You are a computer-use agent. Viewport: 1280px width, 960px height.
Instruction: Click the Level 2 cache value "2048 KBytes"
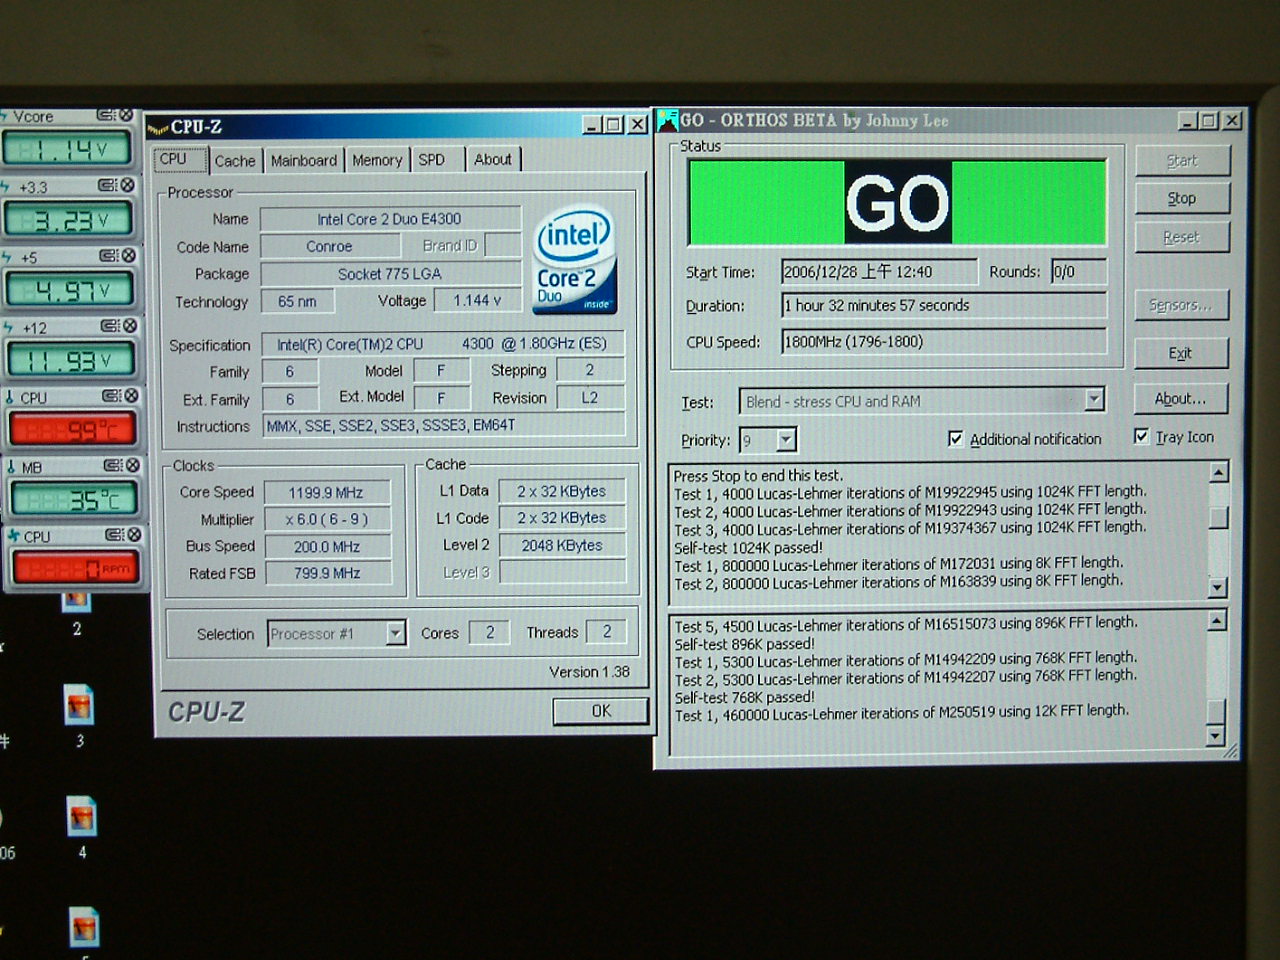tap(562, 546)
